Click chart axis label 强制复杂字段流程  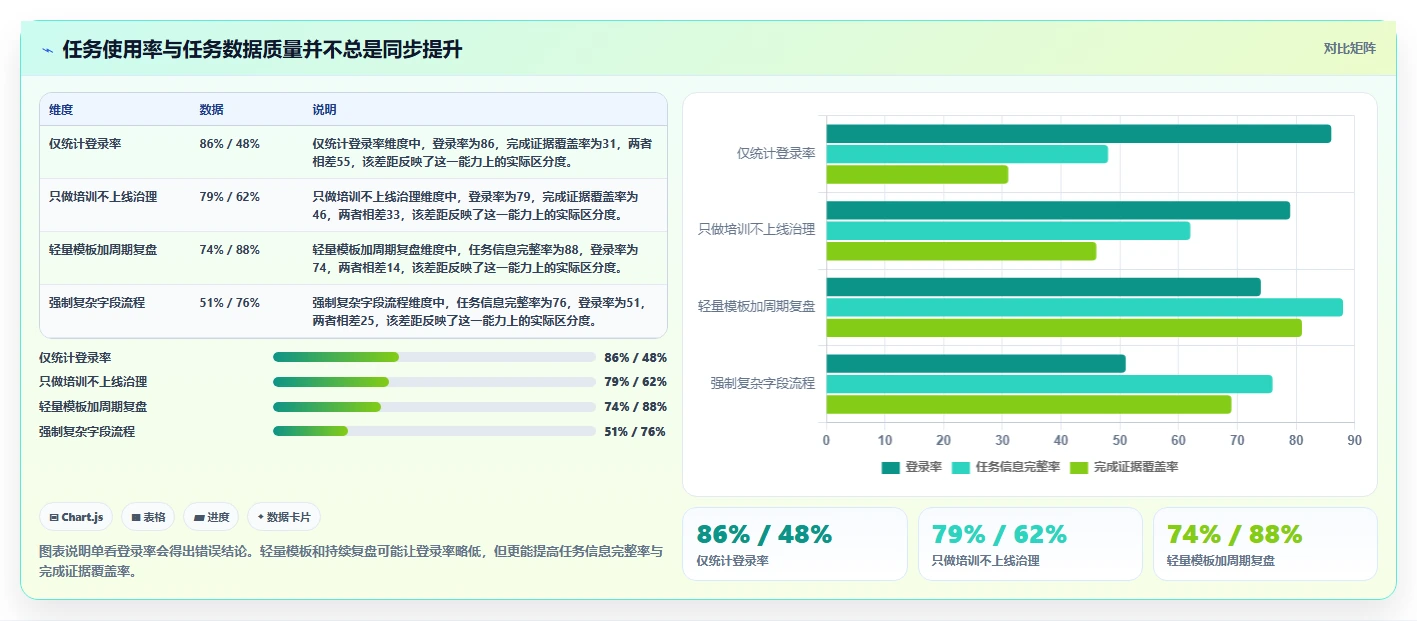(x=763, y=383)
